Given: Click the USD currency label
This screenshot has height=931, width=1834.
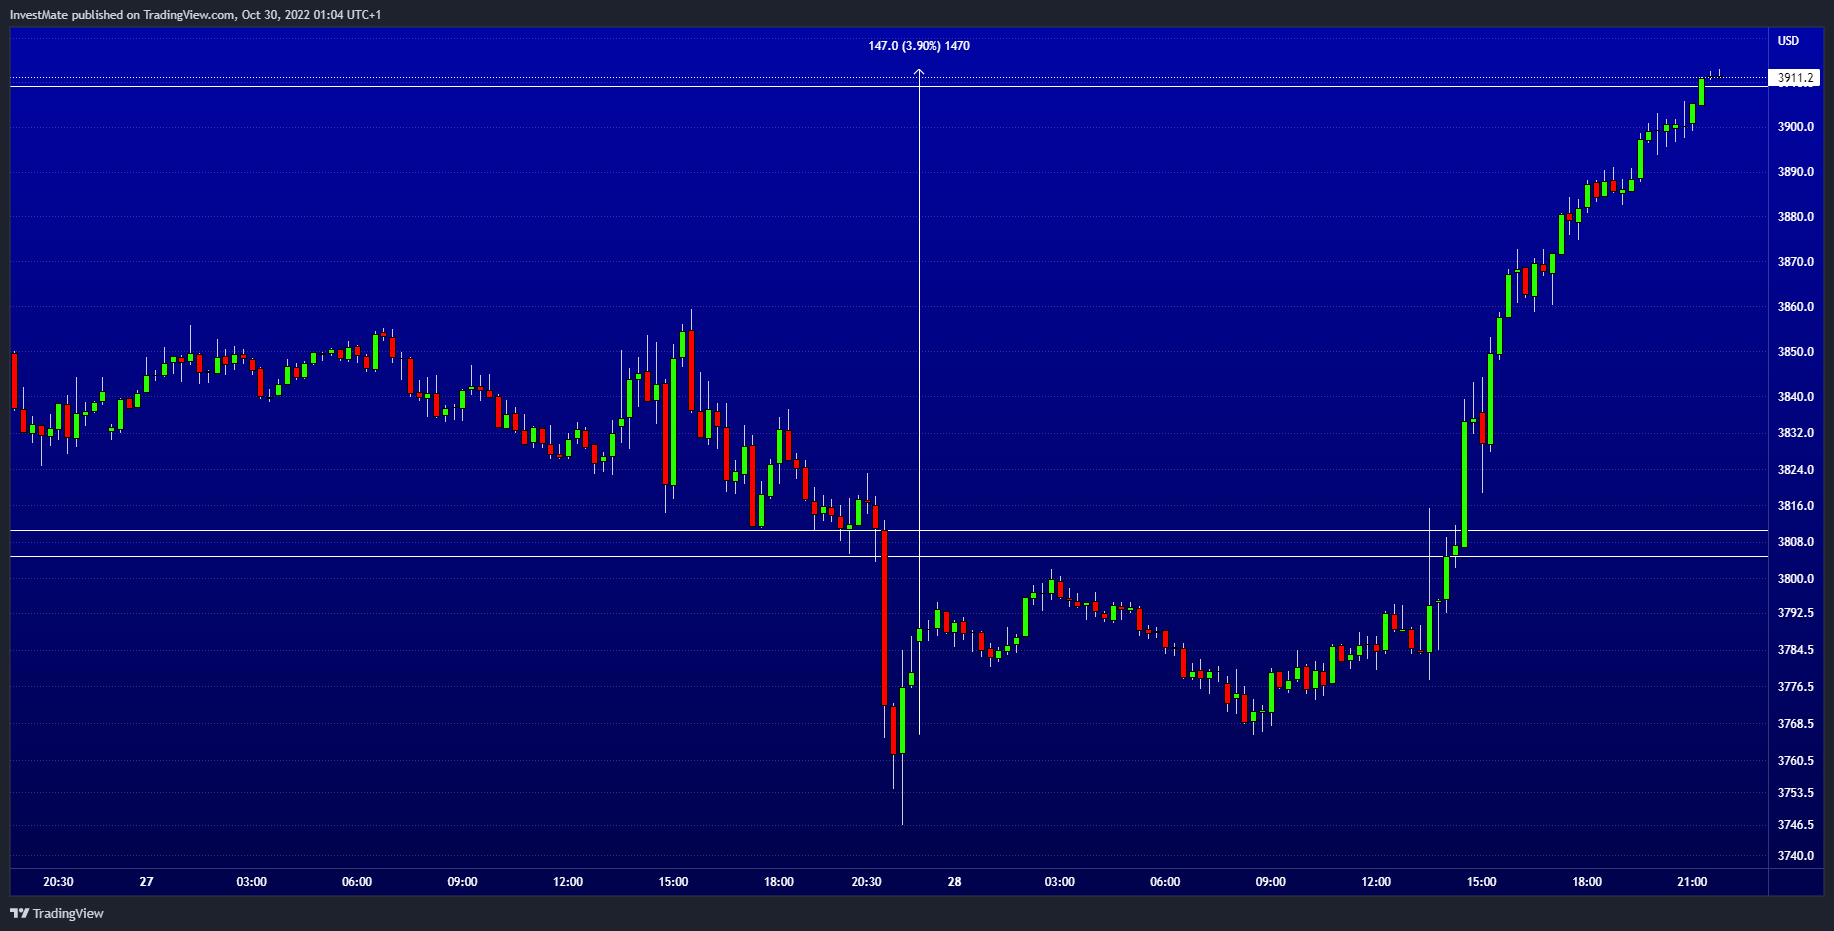Looking at the screenshot, I should pyautogui.click(x=1788, y=41).
